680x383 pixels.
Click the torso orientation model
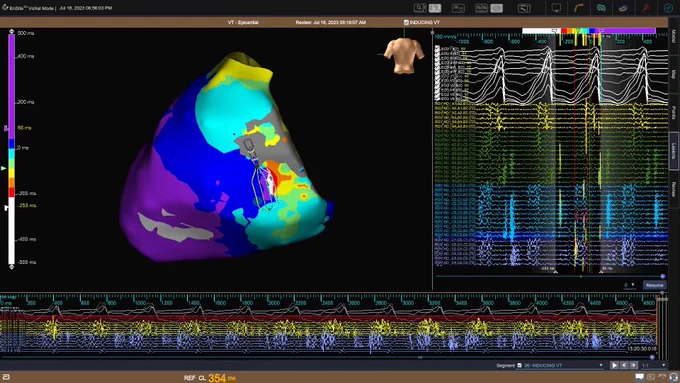pos(404,56)
